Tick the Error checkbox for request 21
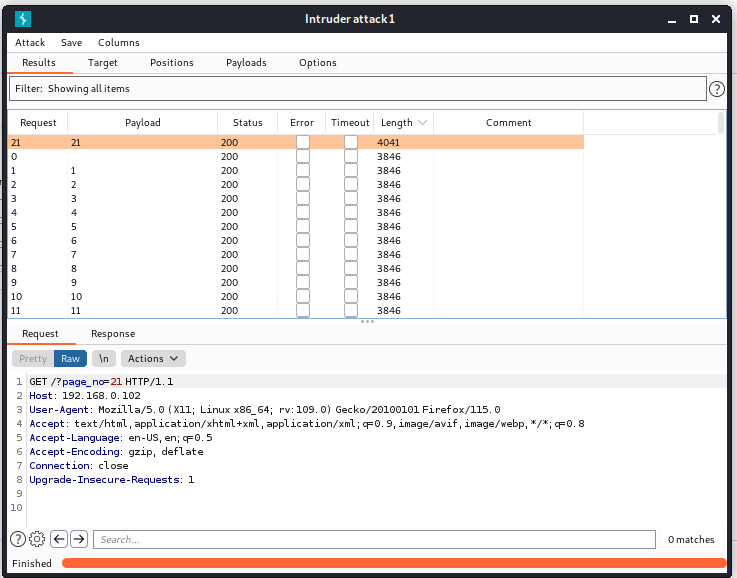Image resolution: width=737 pixels, height=578 pixels. click(303, 142)
